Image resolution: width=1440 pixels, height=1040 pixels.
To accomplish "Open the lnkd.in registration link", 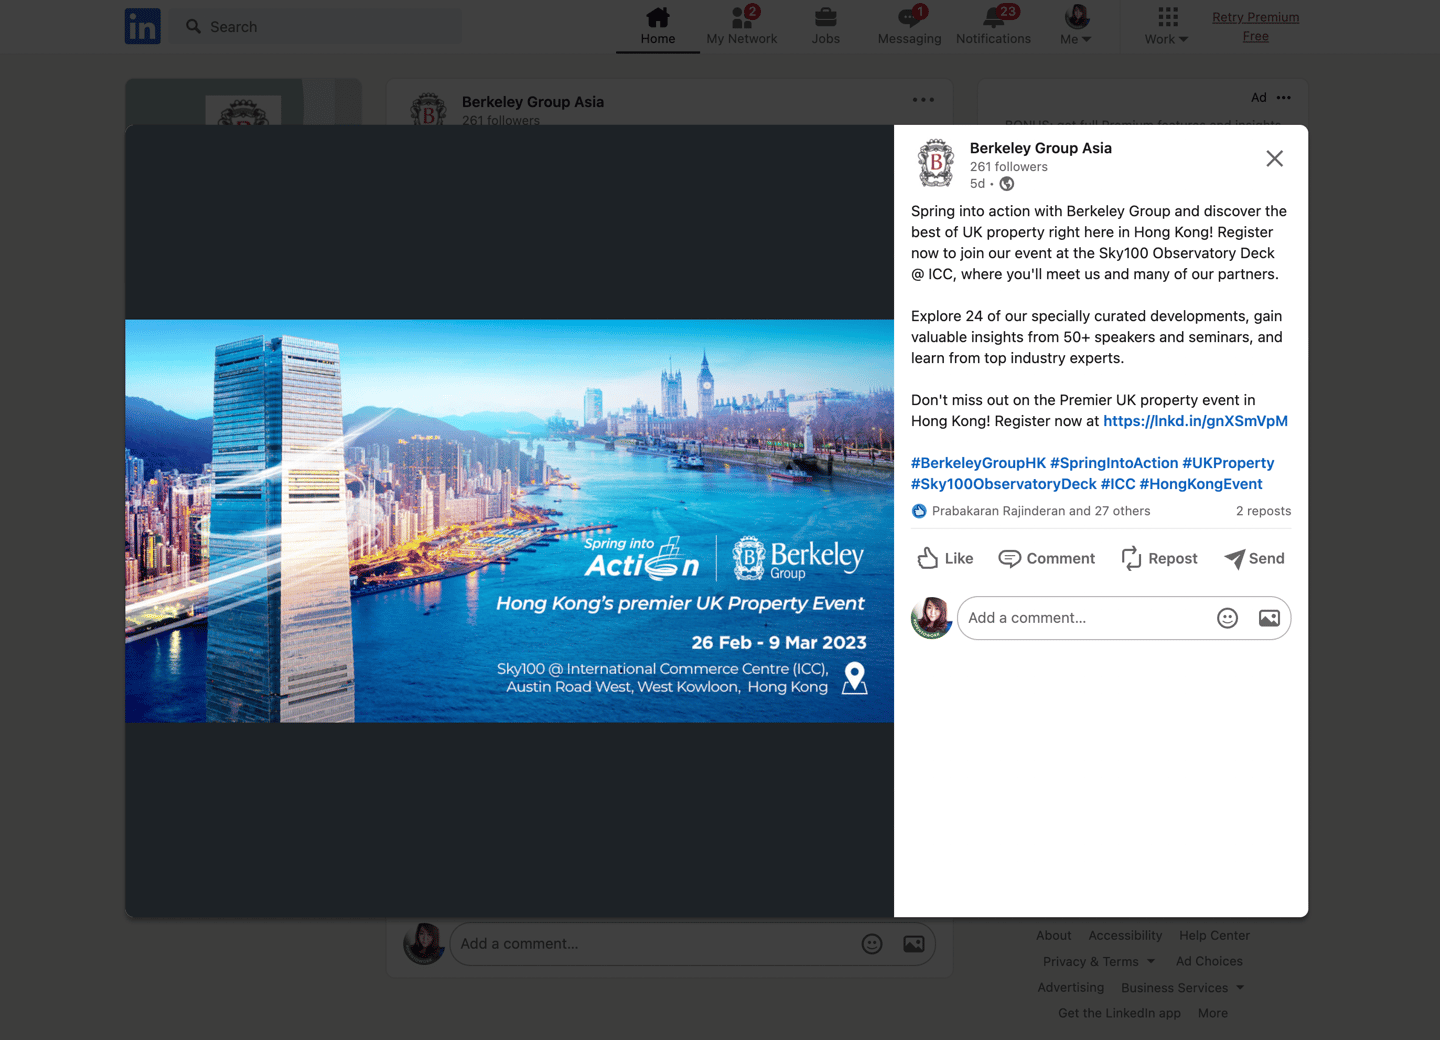I will [1195, 421].
